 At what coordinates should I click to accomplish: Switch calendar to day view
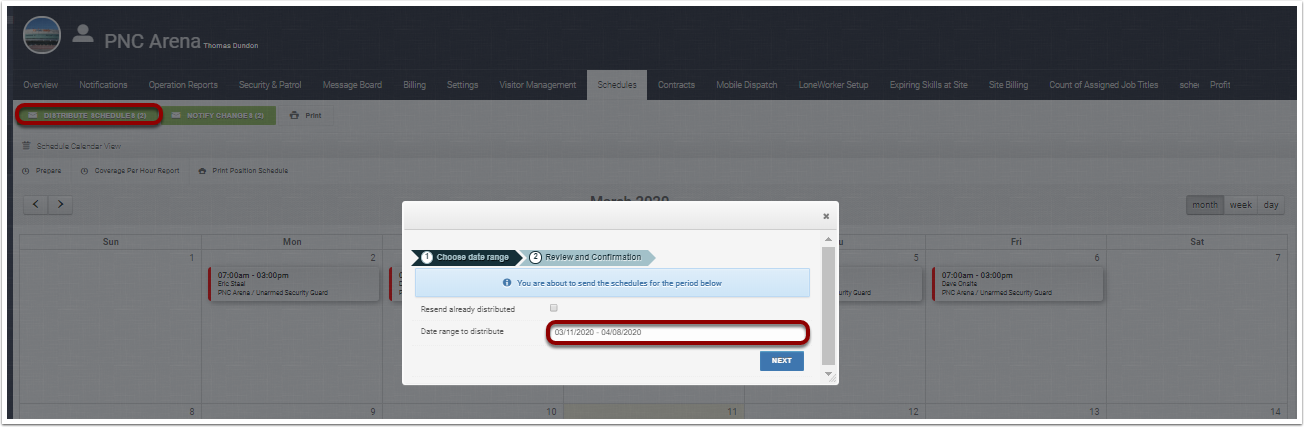(1271, 205)
